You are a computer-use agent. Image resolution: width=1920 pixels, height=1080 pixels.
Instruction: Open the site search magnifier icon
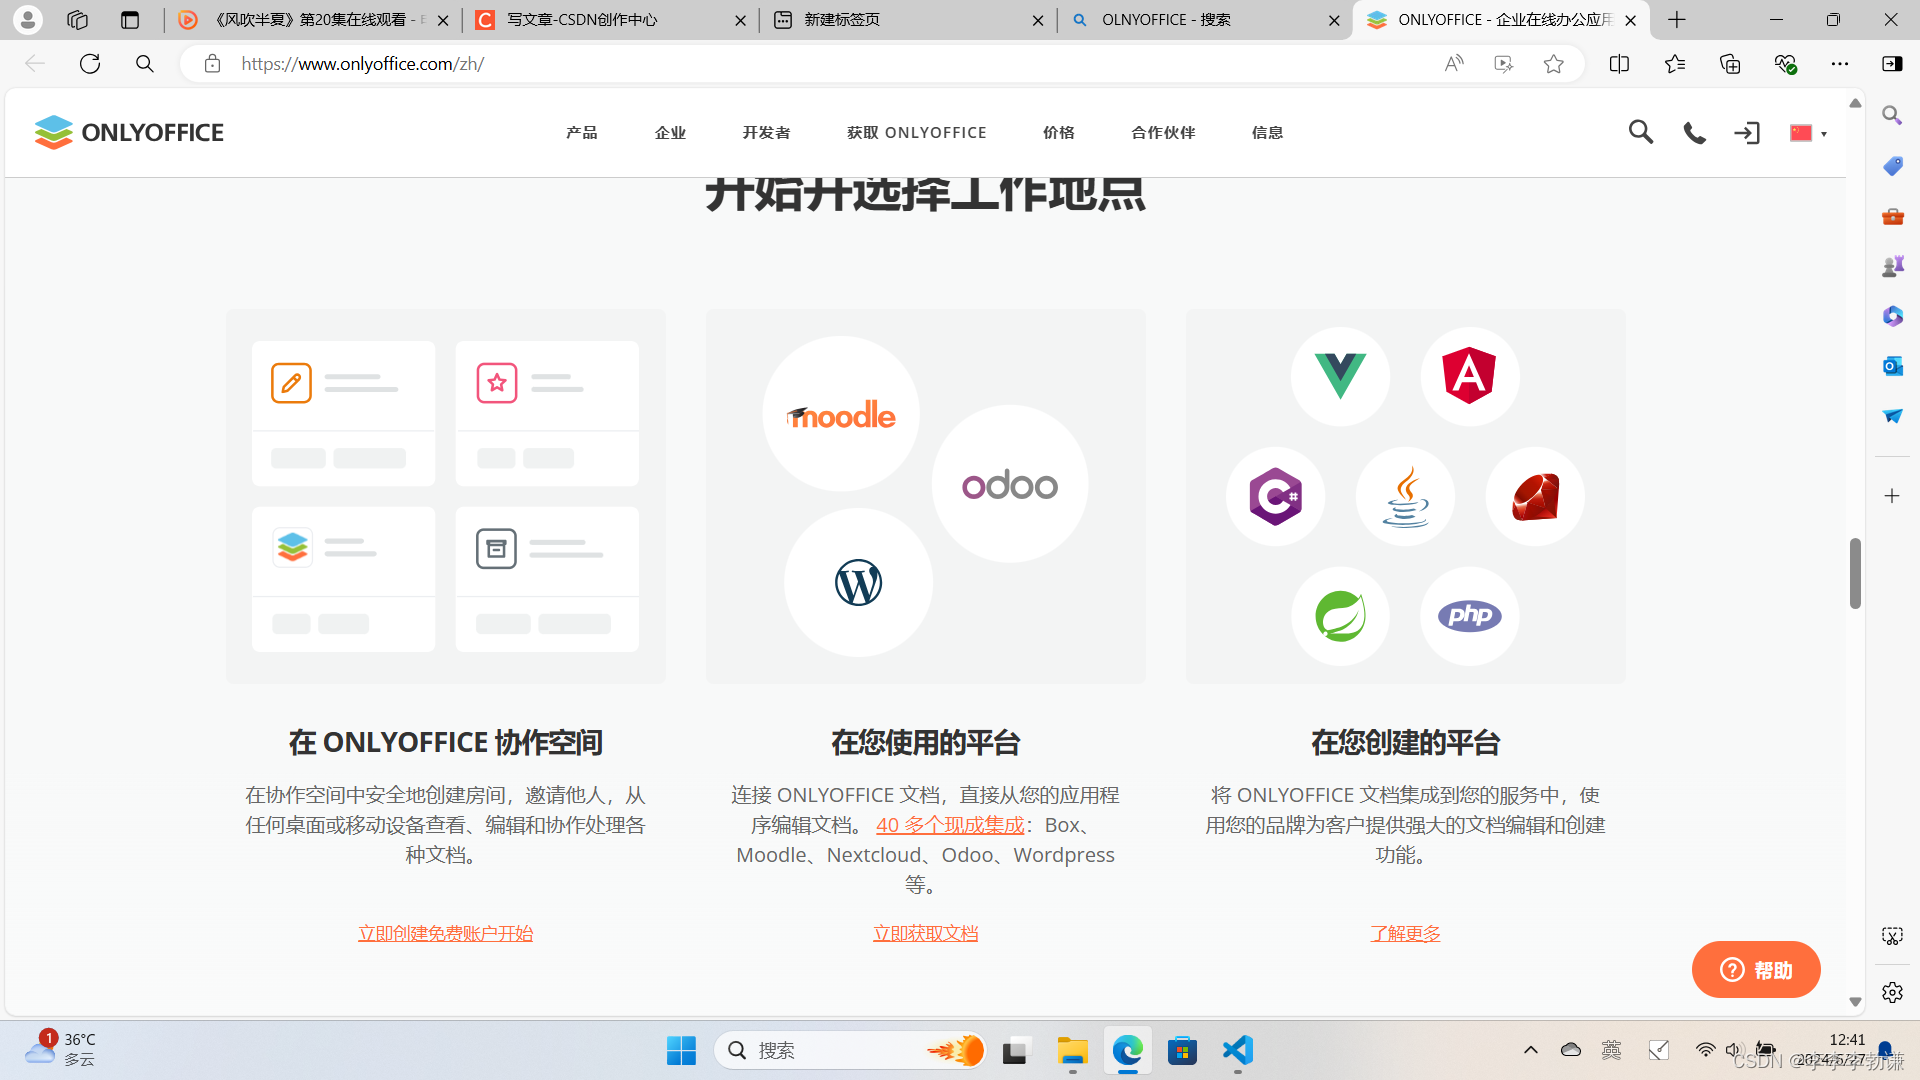pos(1640,132)
